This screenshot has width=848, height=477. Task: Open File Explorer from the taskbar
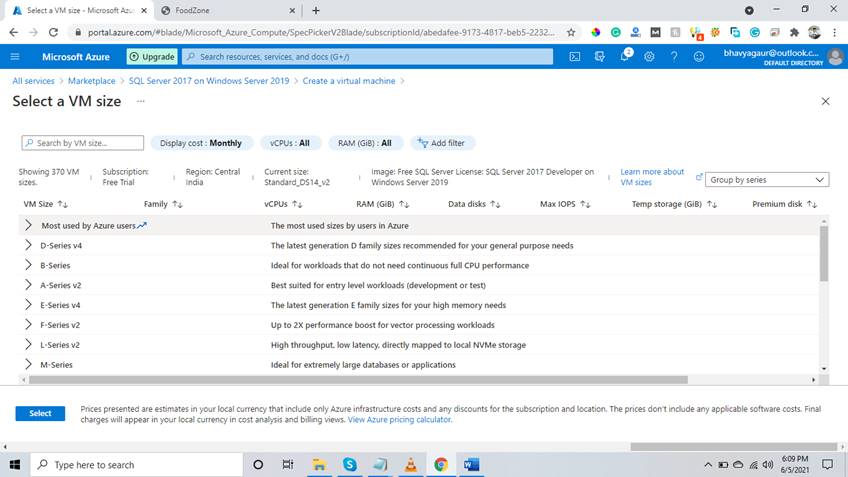[319, 465]
